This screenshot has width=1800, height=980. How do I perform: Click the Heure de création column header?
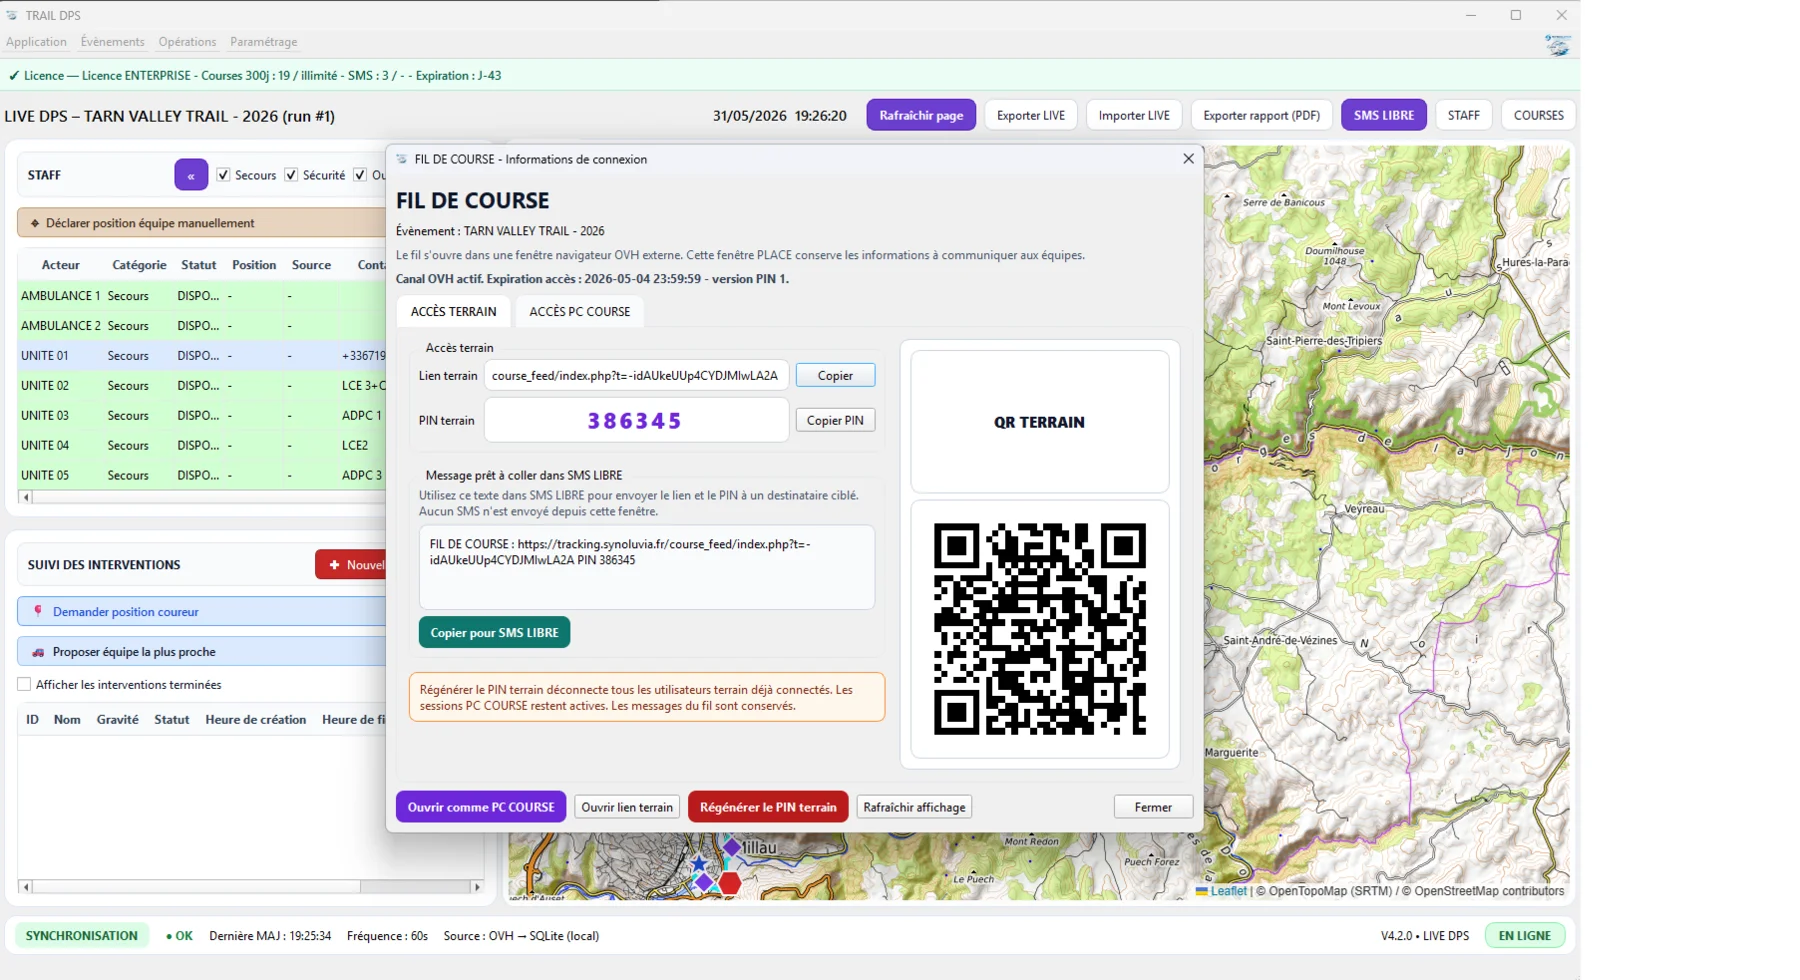[x=255, y=720]
